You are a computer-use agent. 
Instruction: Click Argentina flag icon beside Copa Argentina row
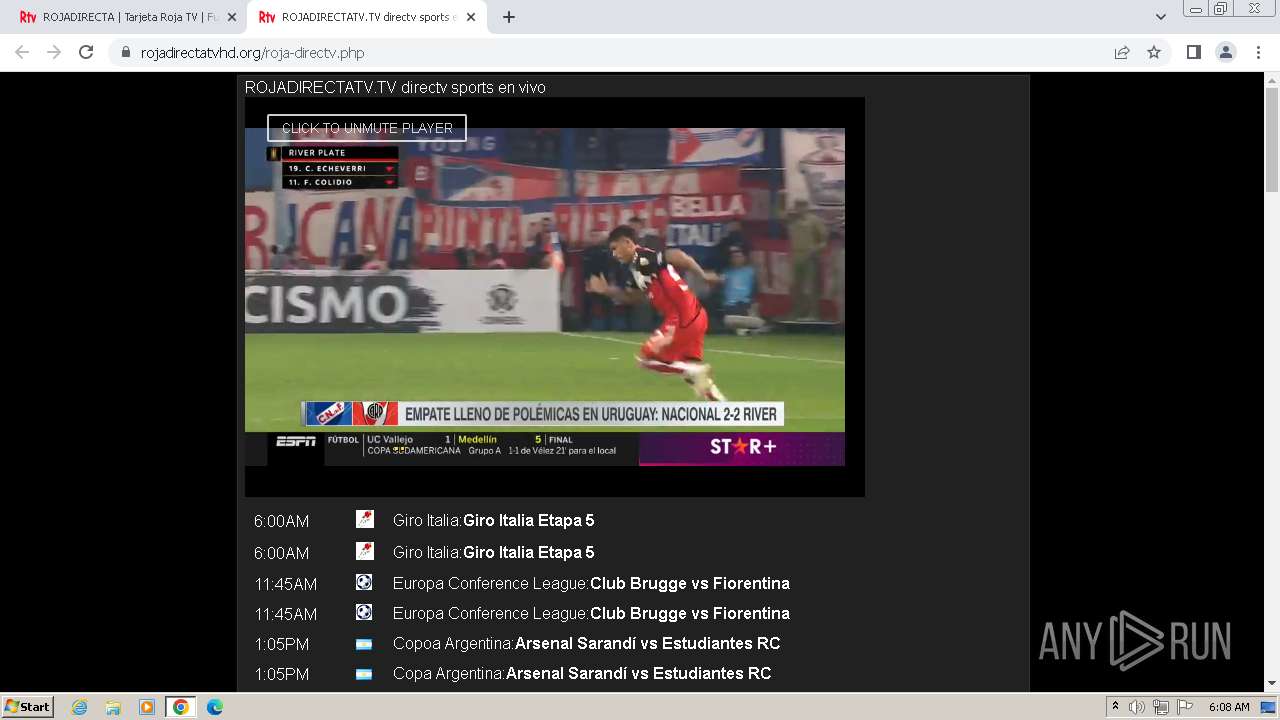[x=364, y=674]
